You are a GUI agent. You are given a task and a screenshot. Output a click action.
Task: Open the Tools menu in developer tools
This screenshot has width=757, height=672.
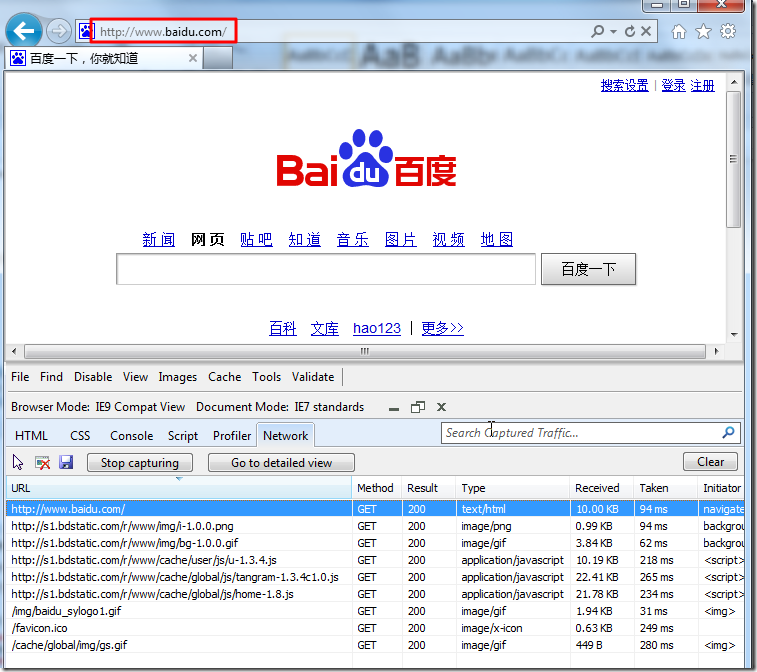[266, 377]
